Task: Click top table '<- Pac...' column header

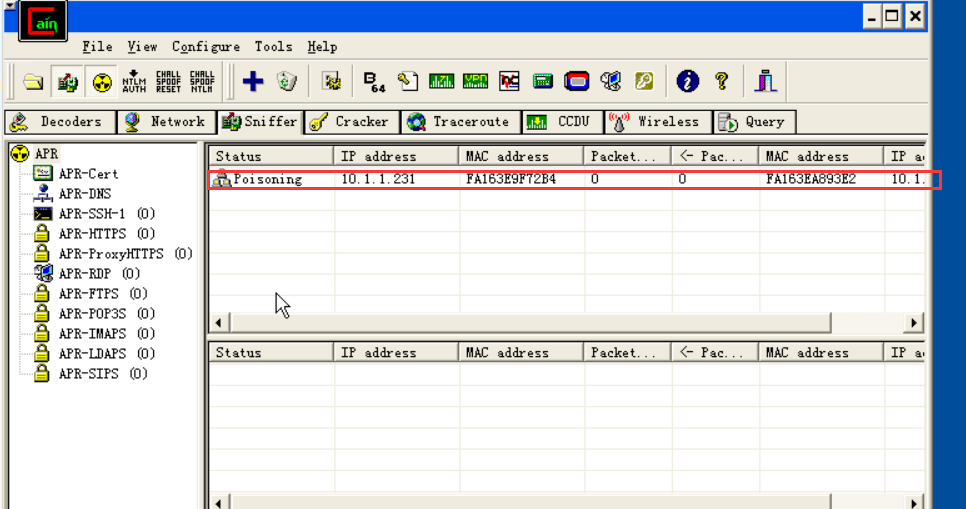Action: click(715, 157)
